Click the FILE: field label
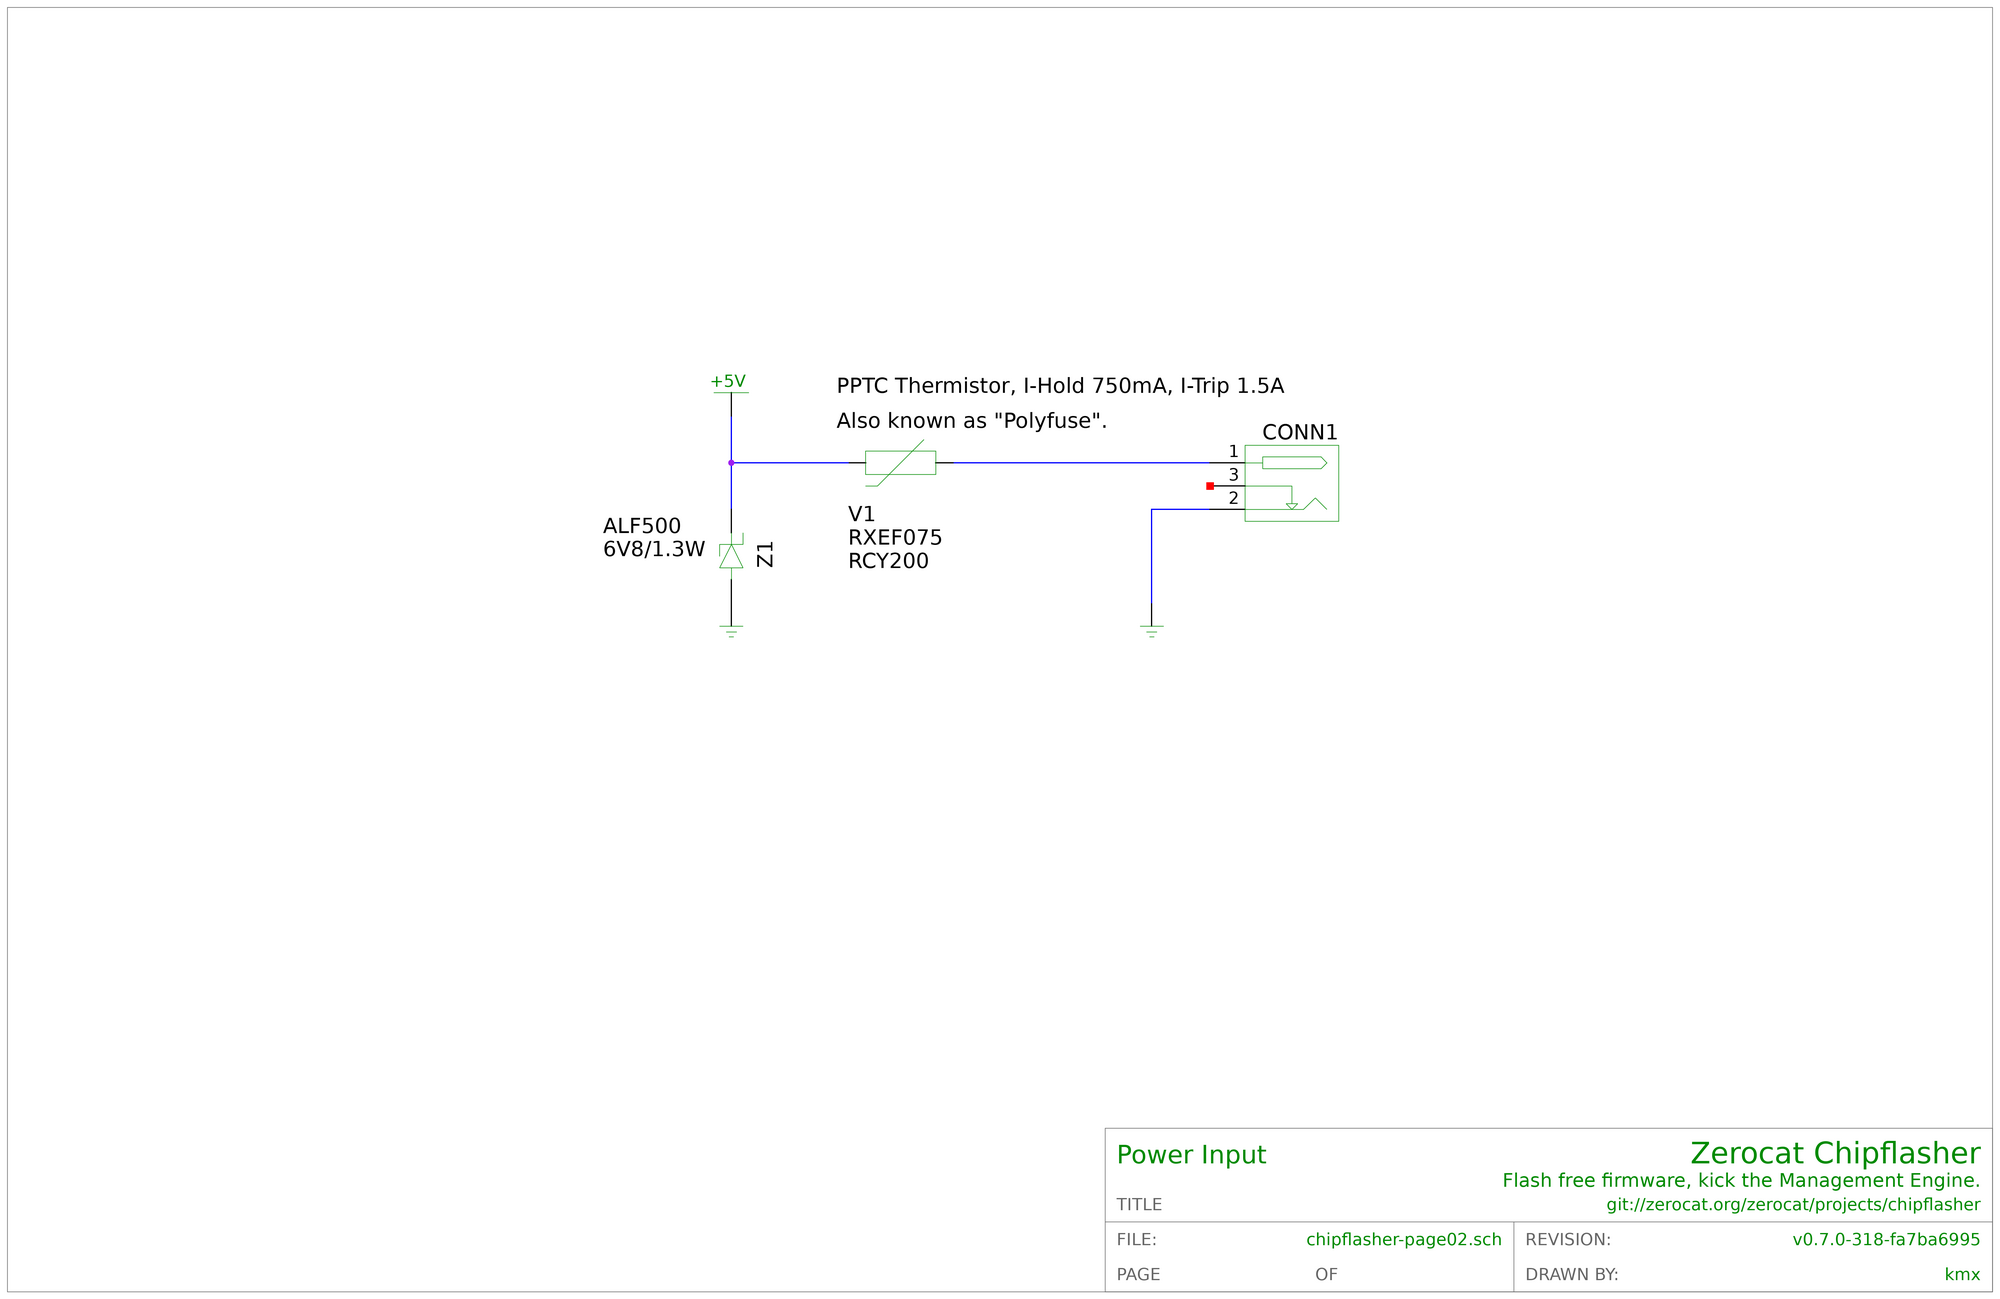This screenshot has width=2000, height=1299. tap(1136, 1240)
